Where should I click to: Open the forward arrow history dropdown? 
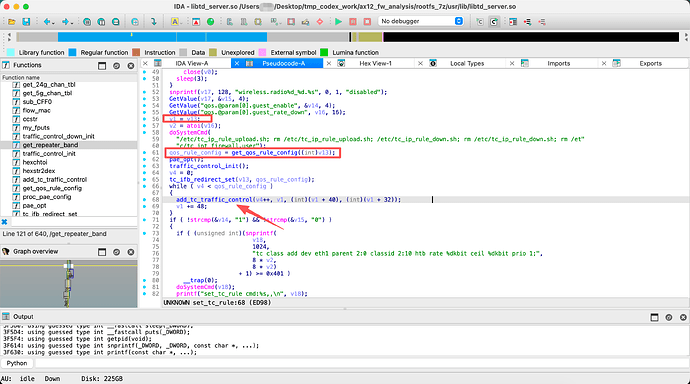(x=72, y=22)
